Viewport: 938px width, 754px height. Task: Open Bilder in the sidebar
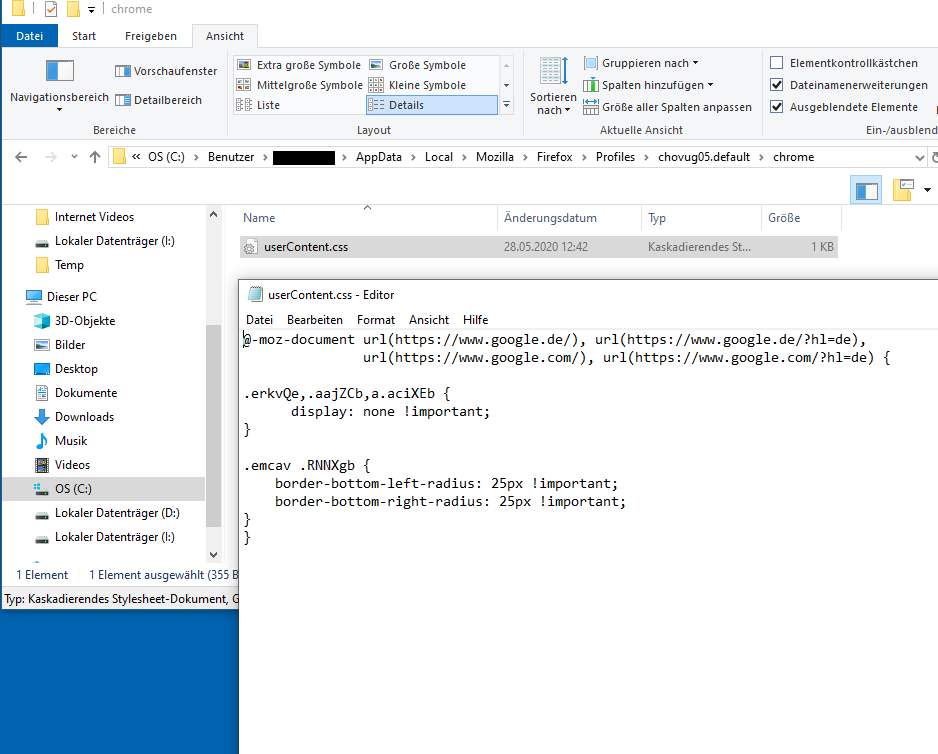(x=60, y=345)
